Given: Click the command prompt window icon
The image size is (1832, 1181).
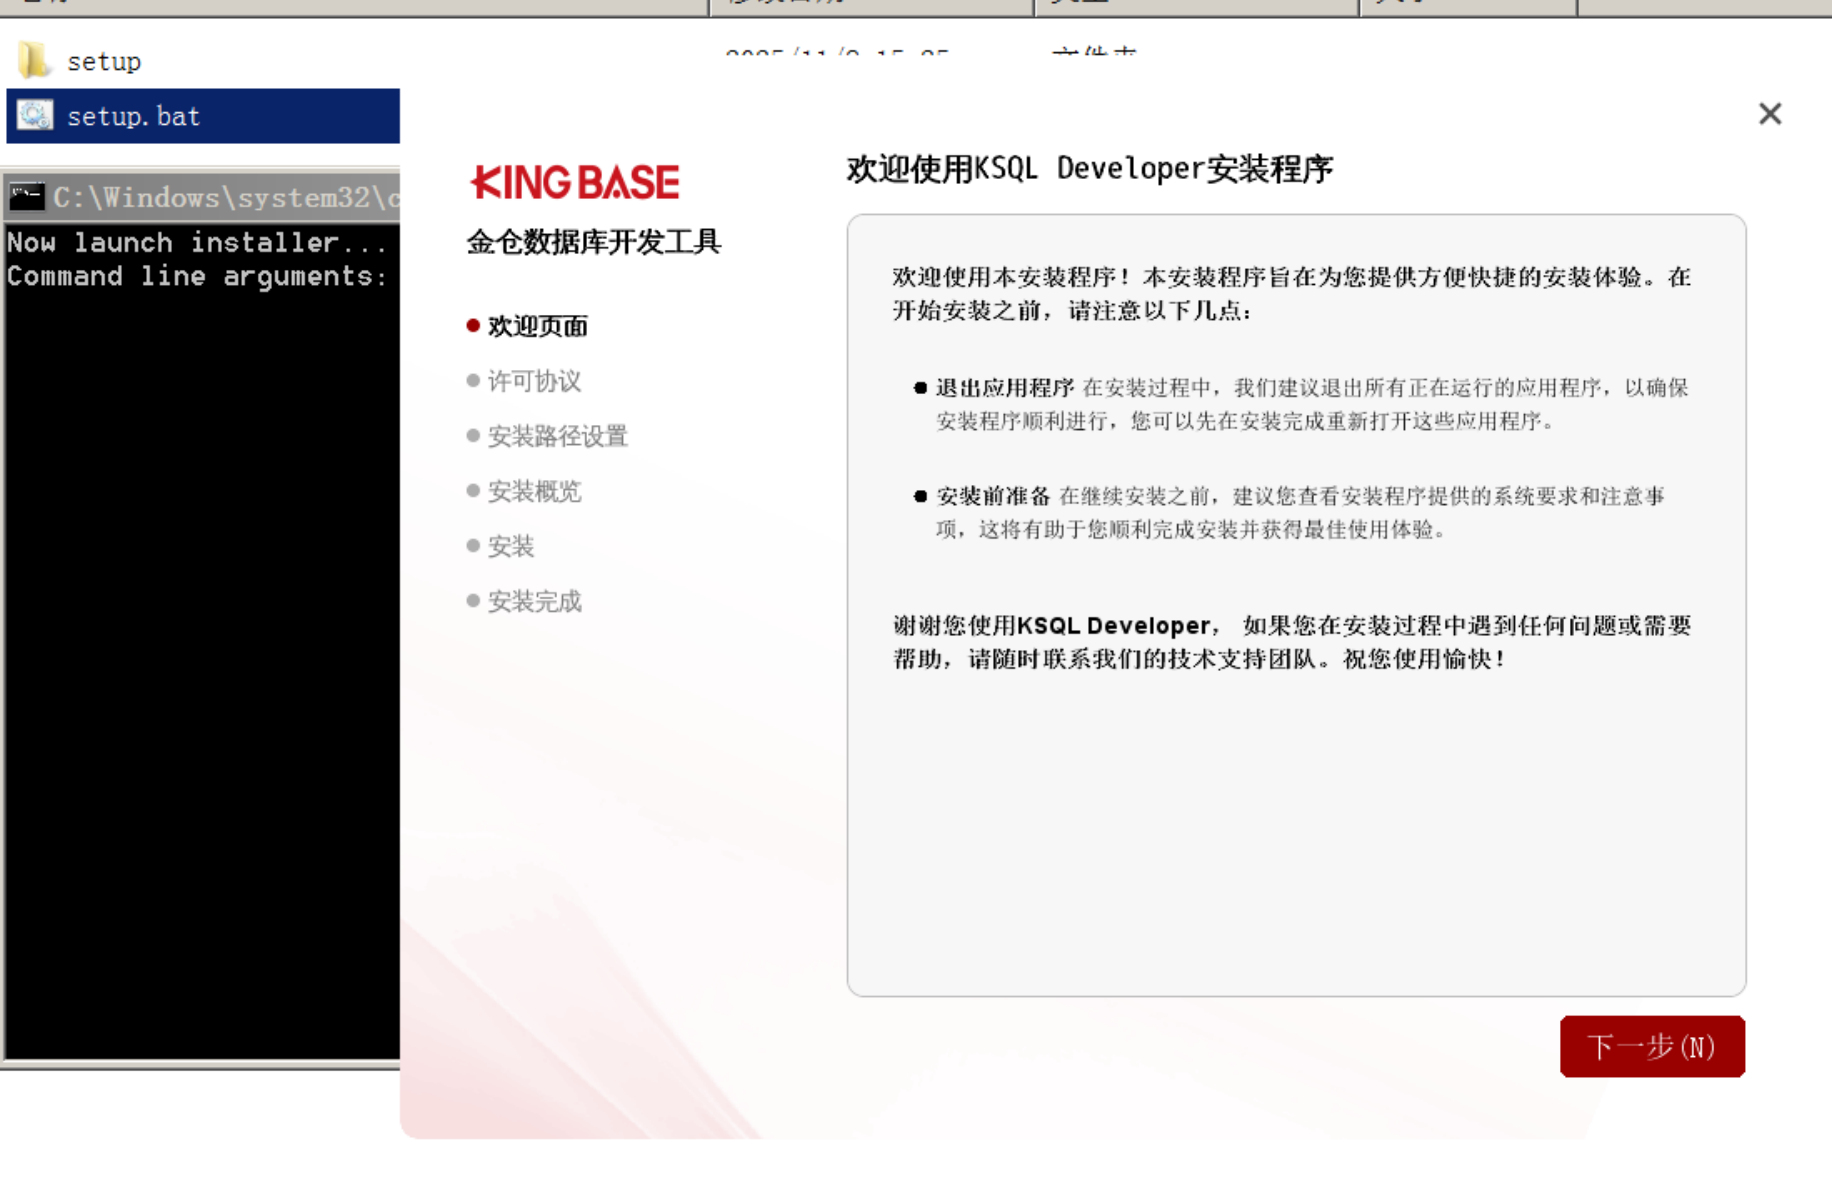Looking at the screenshot, I should pyautogui.click(x=26, y=197).
